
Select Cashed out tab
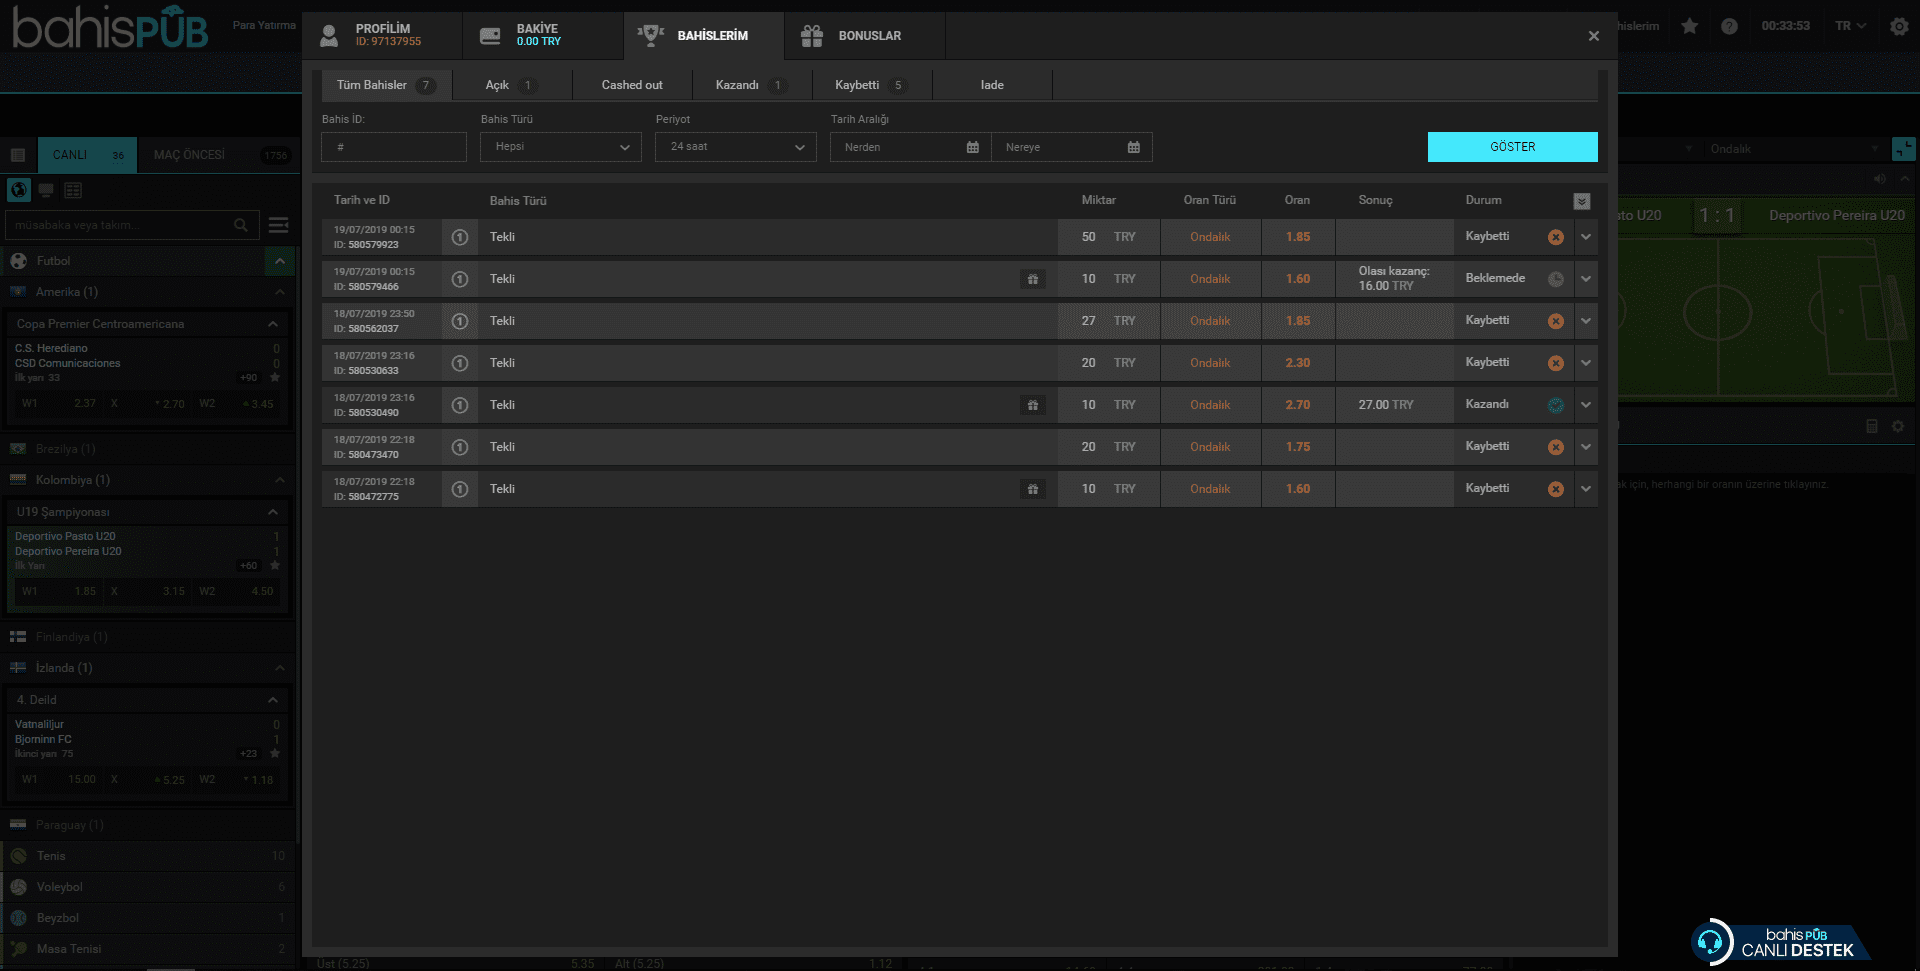[632, 85]
